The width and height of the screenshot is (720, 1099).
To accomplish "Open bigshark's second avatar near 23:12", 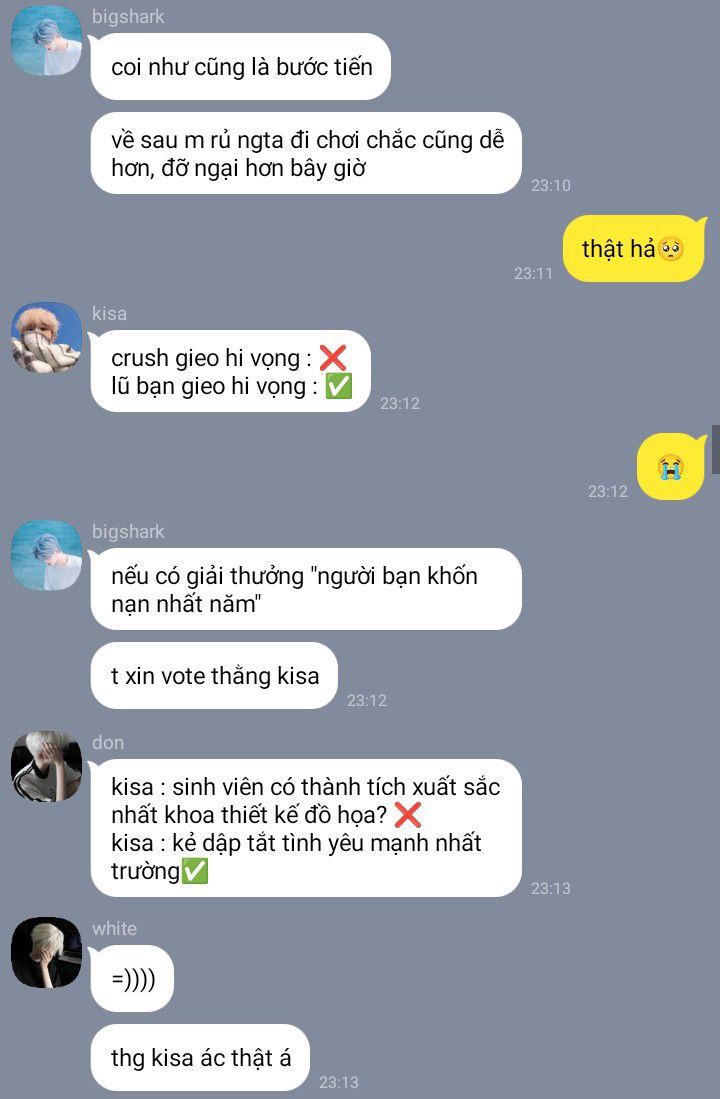I will pyautogui.click(x=46, y=555).
